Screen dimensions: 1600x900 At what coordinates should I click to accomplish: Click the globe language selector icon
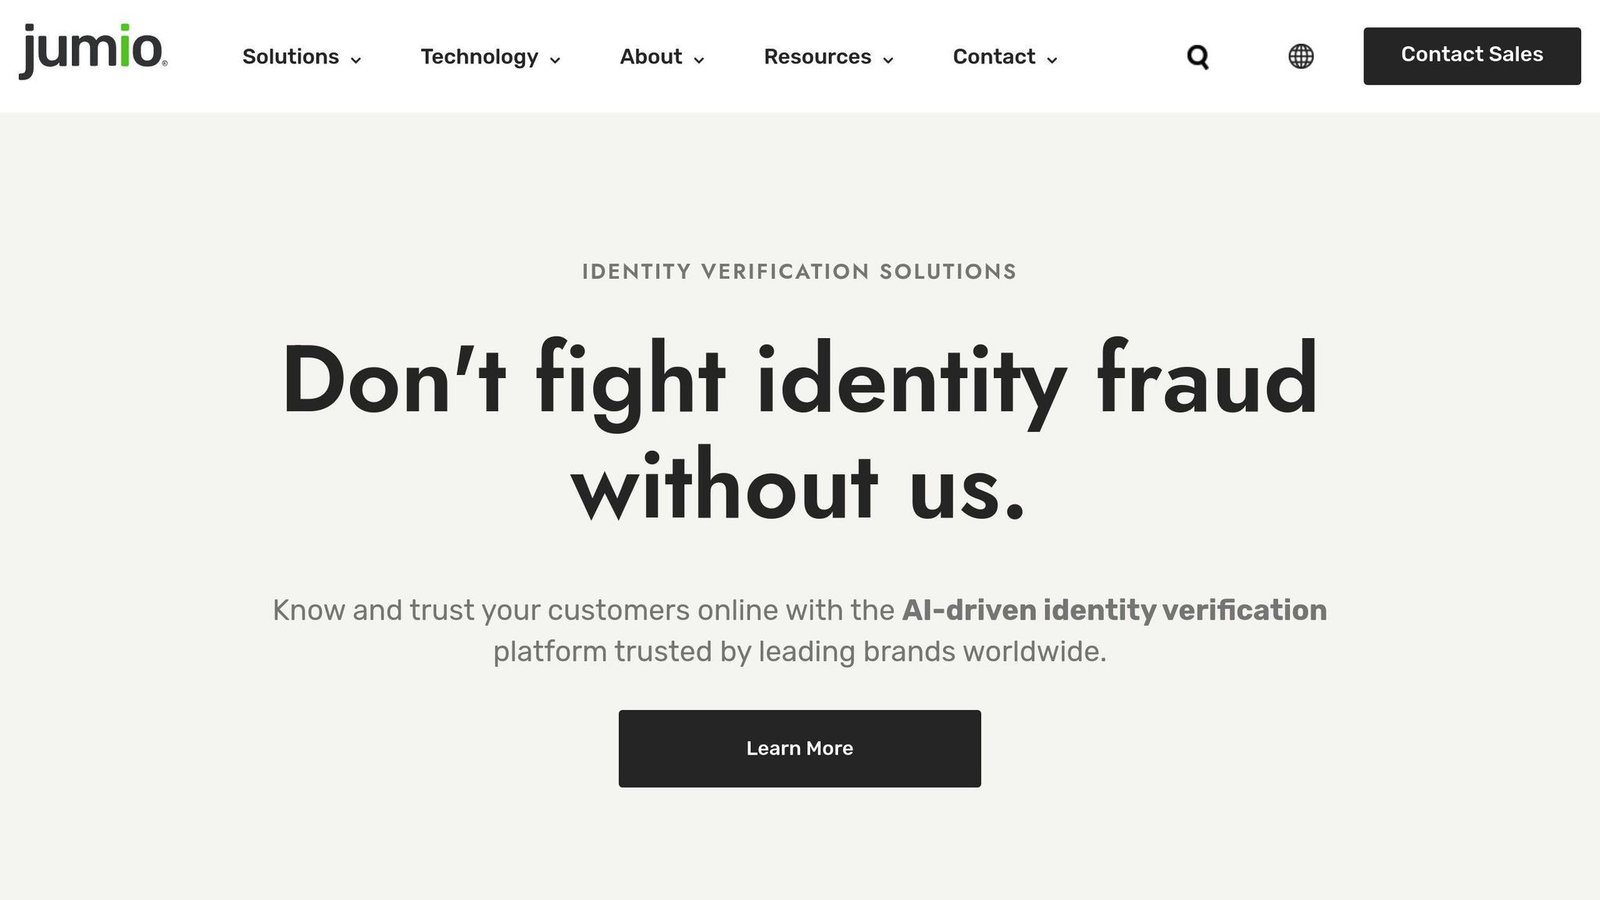[1301, 56]
